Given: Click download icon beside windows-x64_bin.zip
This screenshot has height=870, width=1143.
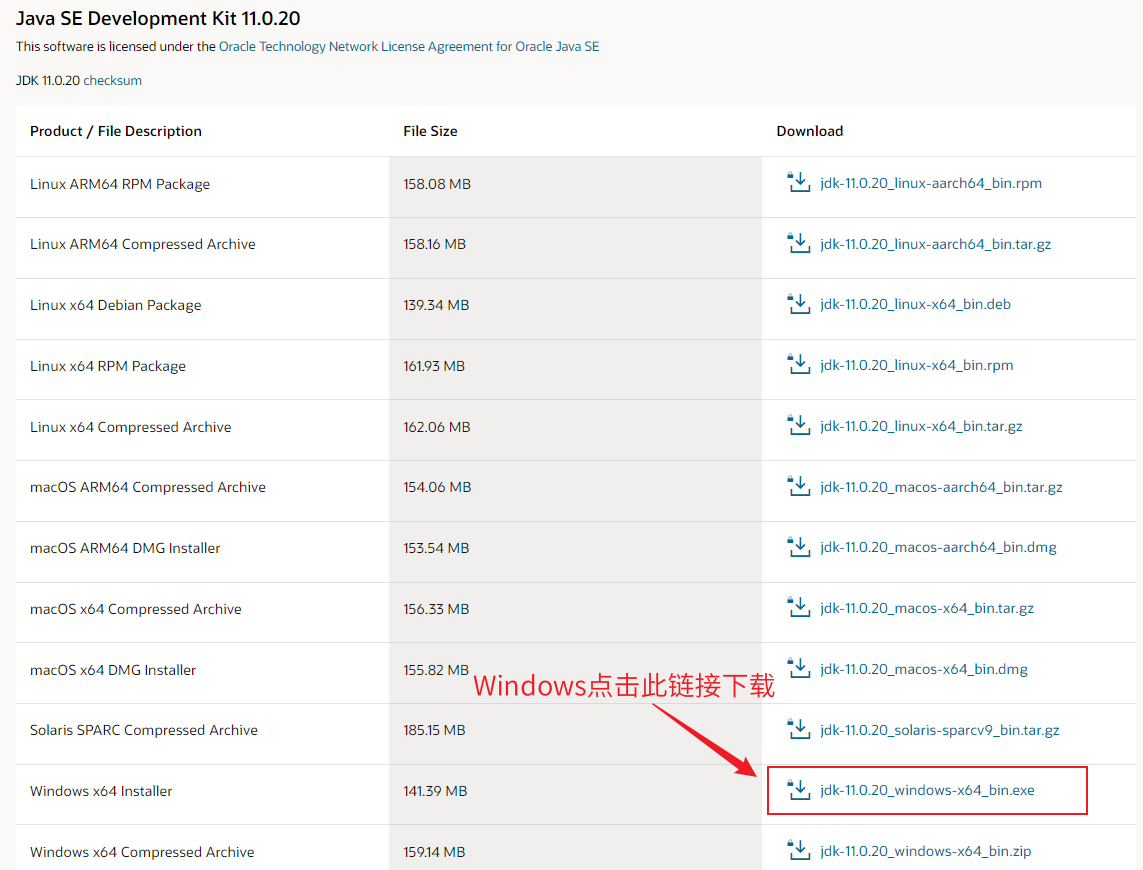Looking at the screenshot, I should pos(798,851).
